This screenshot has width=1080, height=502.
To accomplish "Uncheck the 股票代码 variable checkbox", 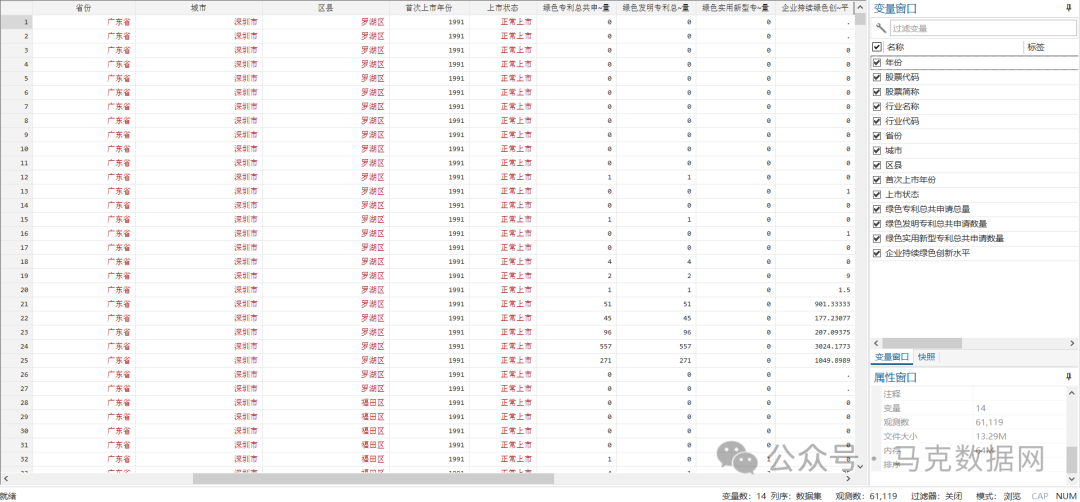I will (877, 77).
